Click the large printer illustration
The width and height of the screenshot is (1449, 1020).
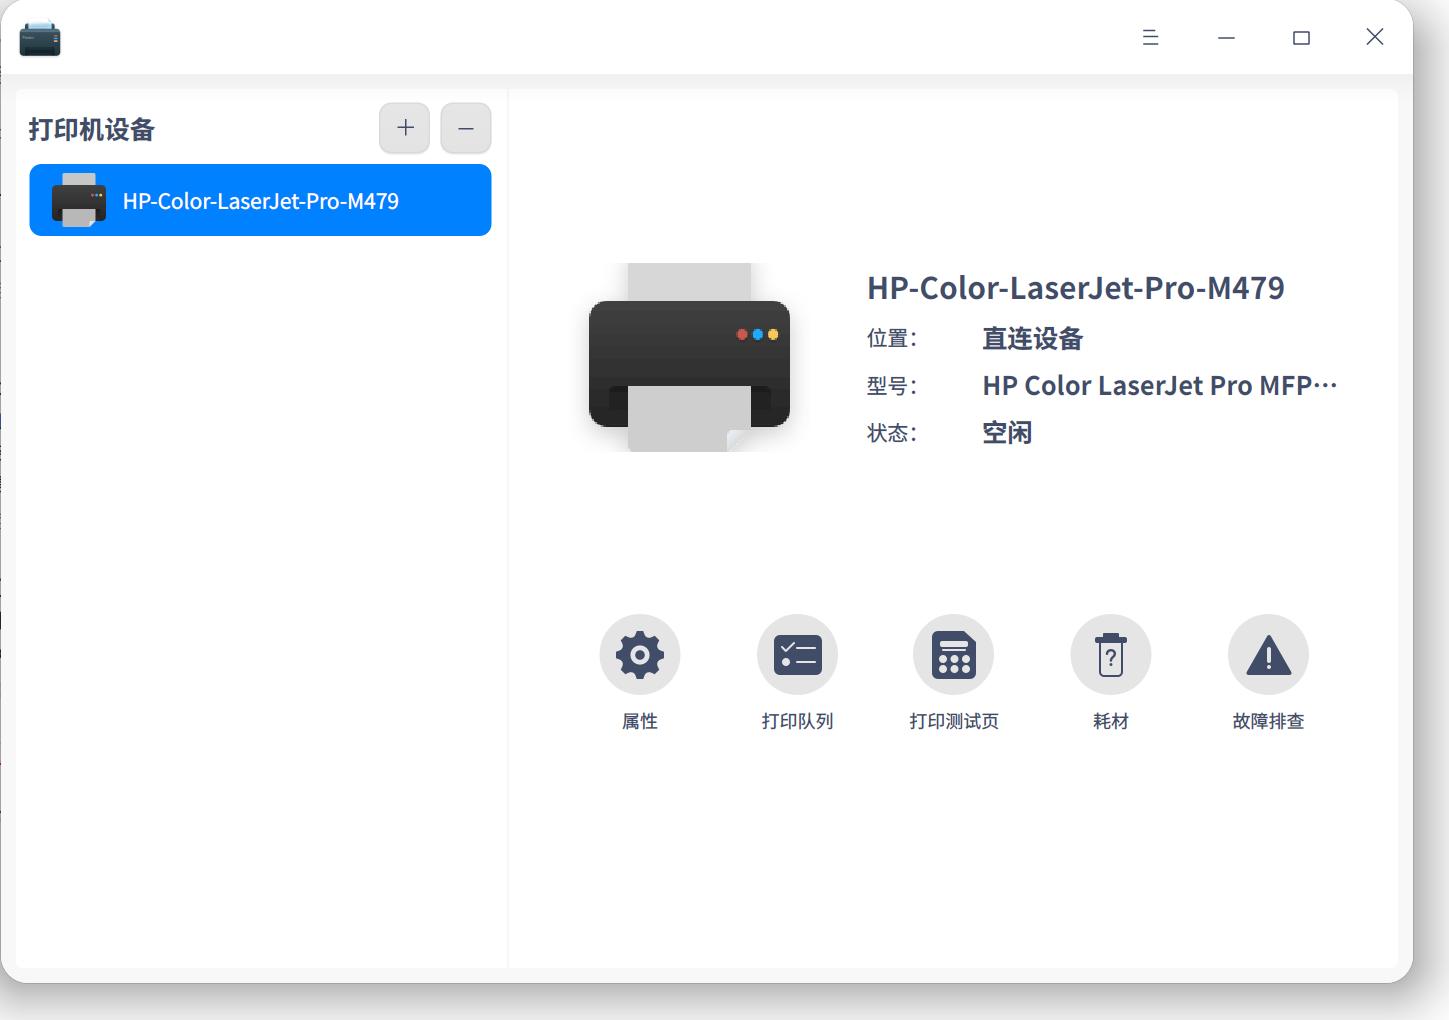690,357
